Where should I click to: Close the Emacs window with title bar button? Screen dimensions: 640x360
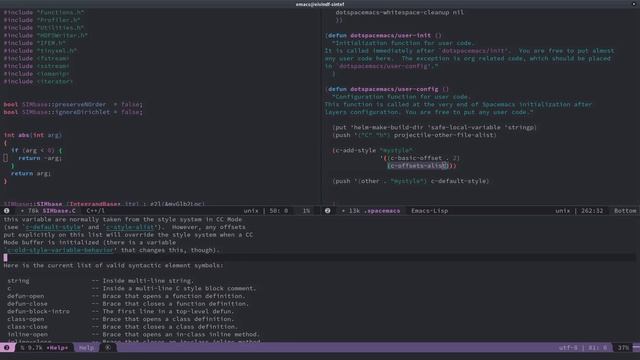pyautogui.click(x=634, y=4)
